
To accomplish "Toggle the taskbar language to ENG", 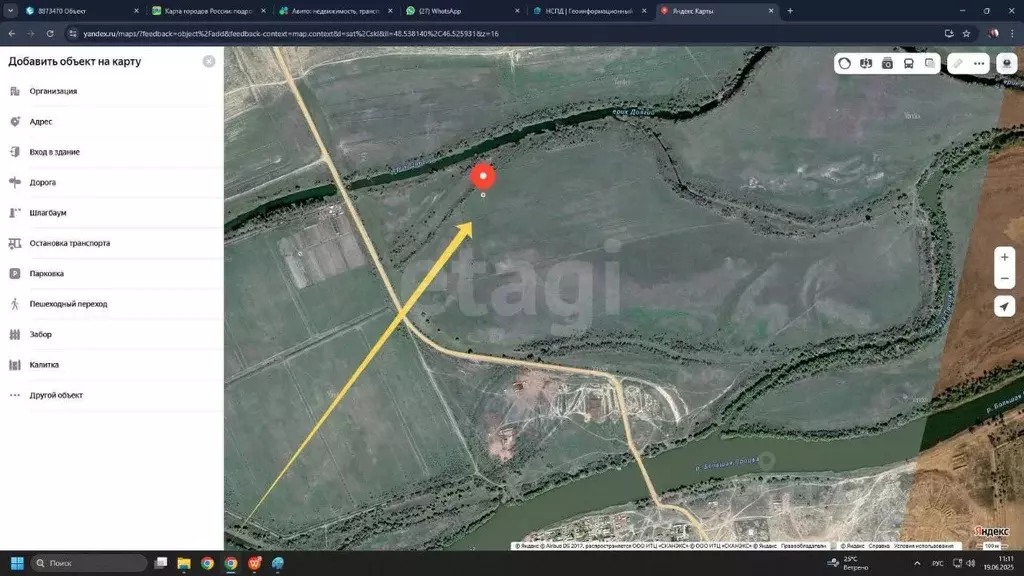I will pos(938,563).
